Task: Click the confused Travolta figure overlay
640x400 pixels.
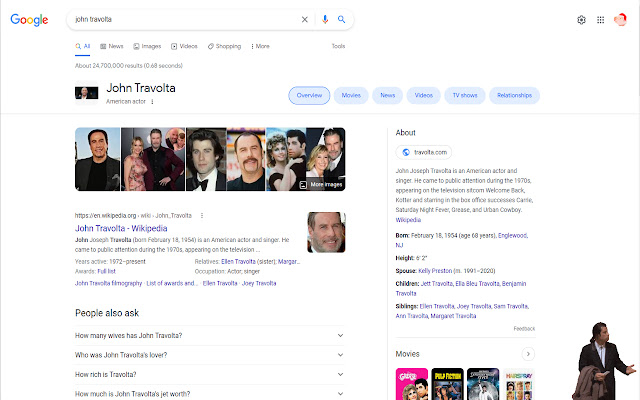Action: point(604,361)
